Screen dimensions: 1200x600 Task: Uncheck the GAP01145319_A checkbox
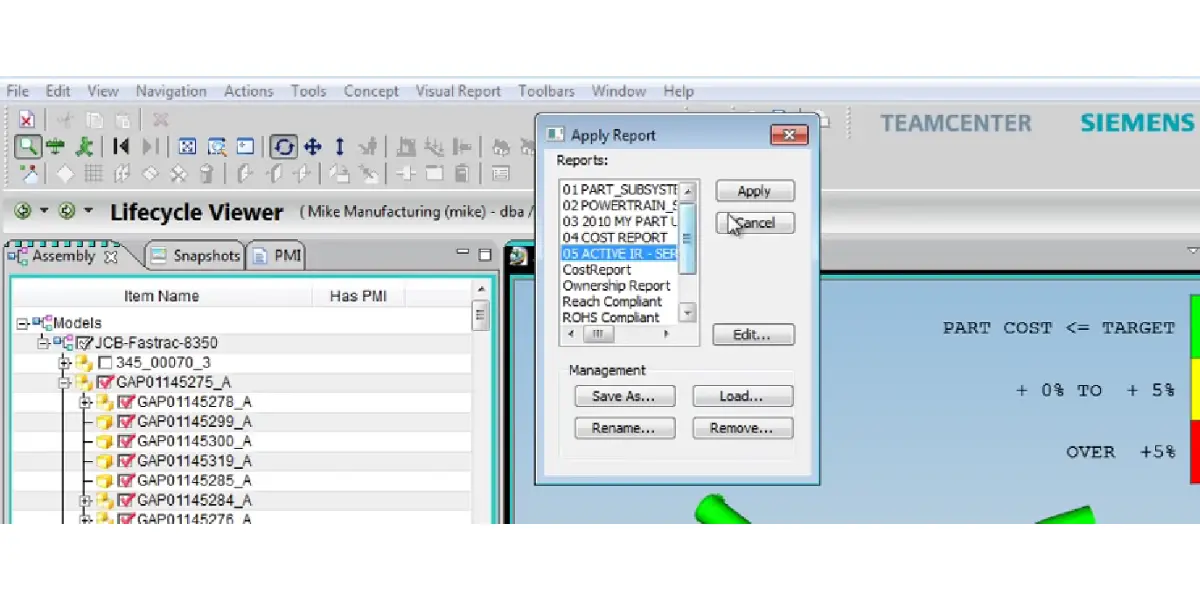[126, 461]
